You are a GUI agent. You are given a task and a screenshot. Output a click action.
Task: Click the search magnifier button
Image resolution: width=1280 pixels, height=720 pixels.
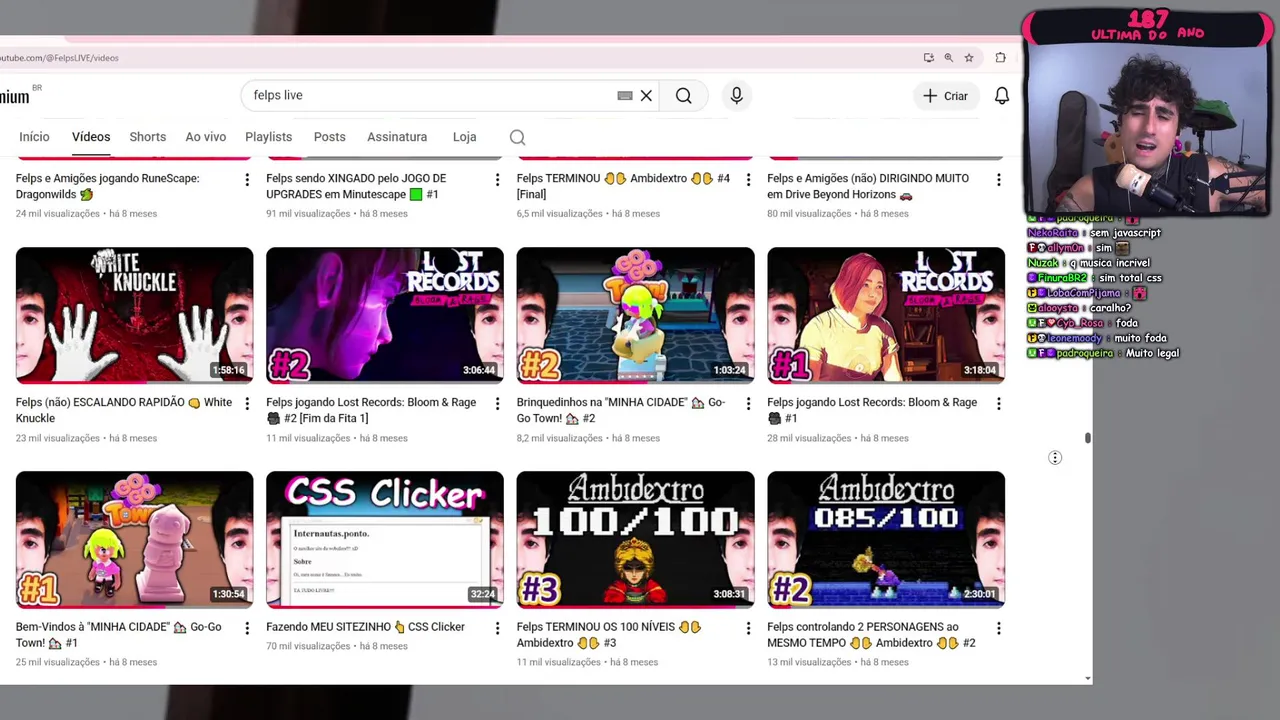click(683, 96)
